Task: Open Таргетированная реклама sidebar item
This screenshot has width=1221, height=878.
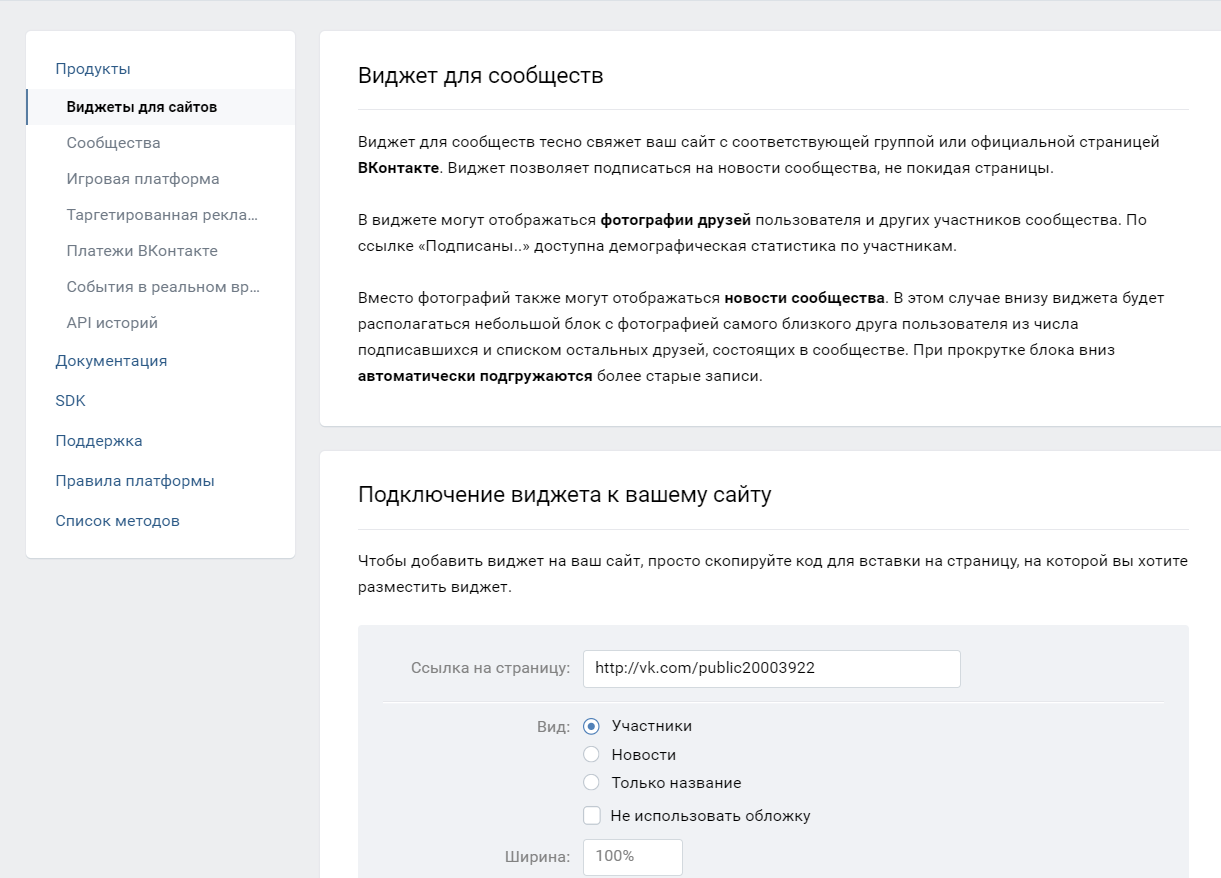Action: click(163, 215)
